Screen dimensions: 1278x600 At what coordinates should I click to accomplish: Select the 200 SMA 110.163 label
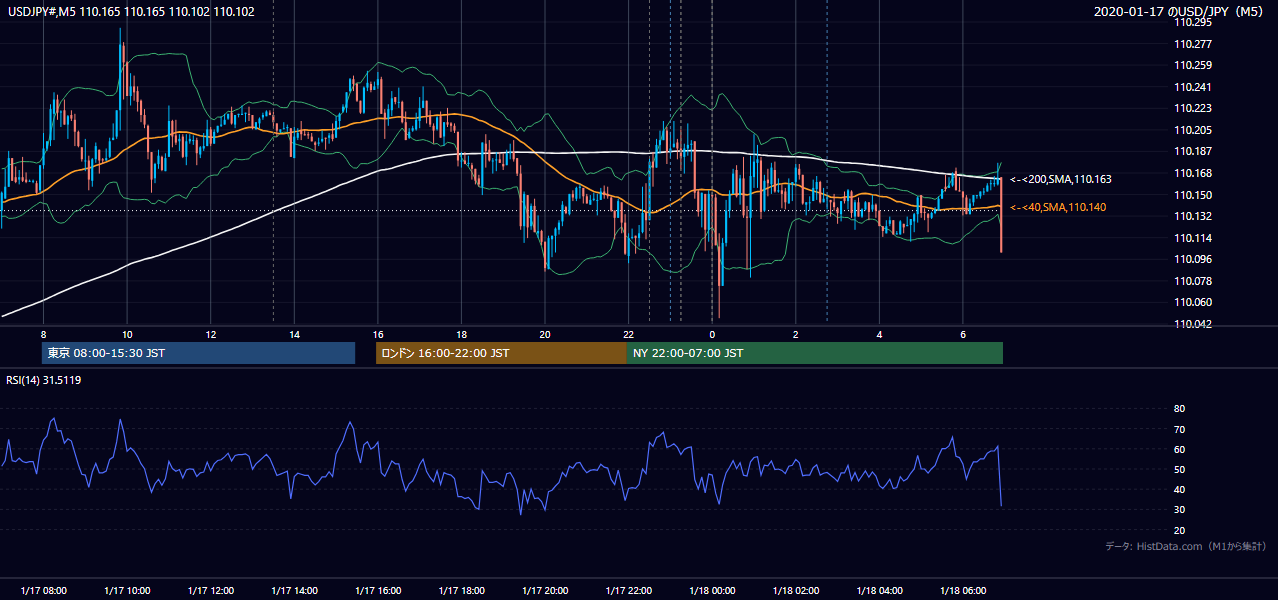[1061, 179]
